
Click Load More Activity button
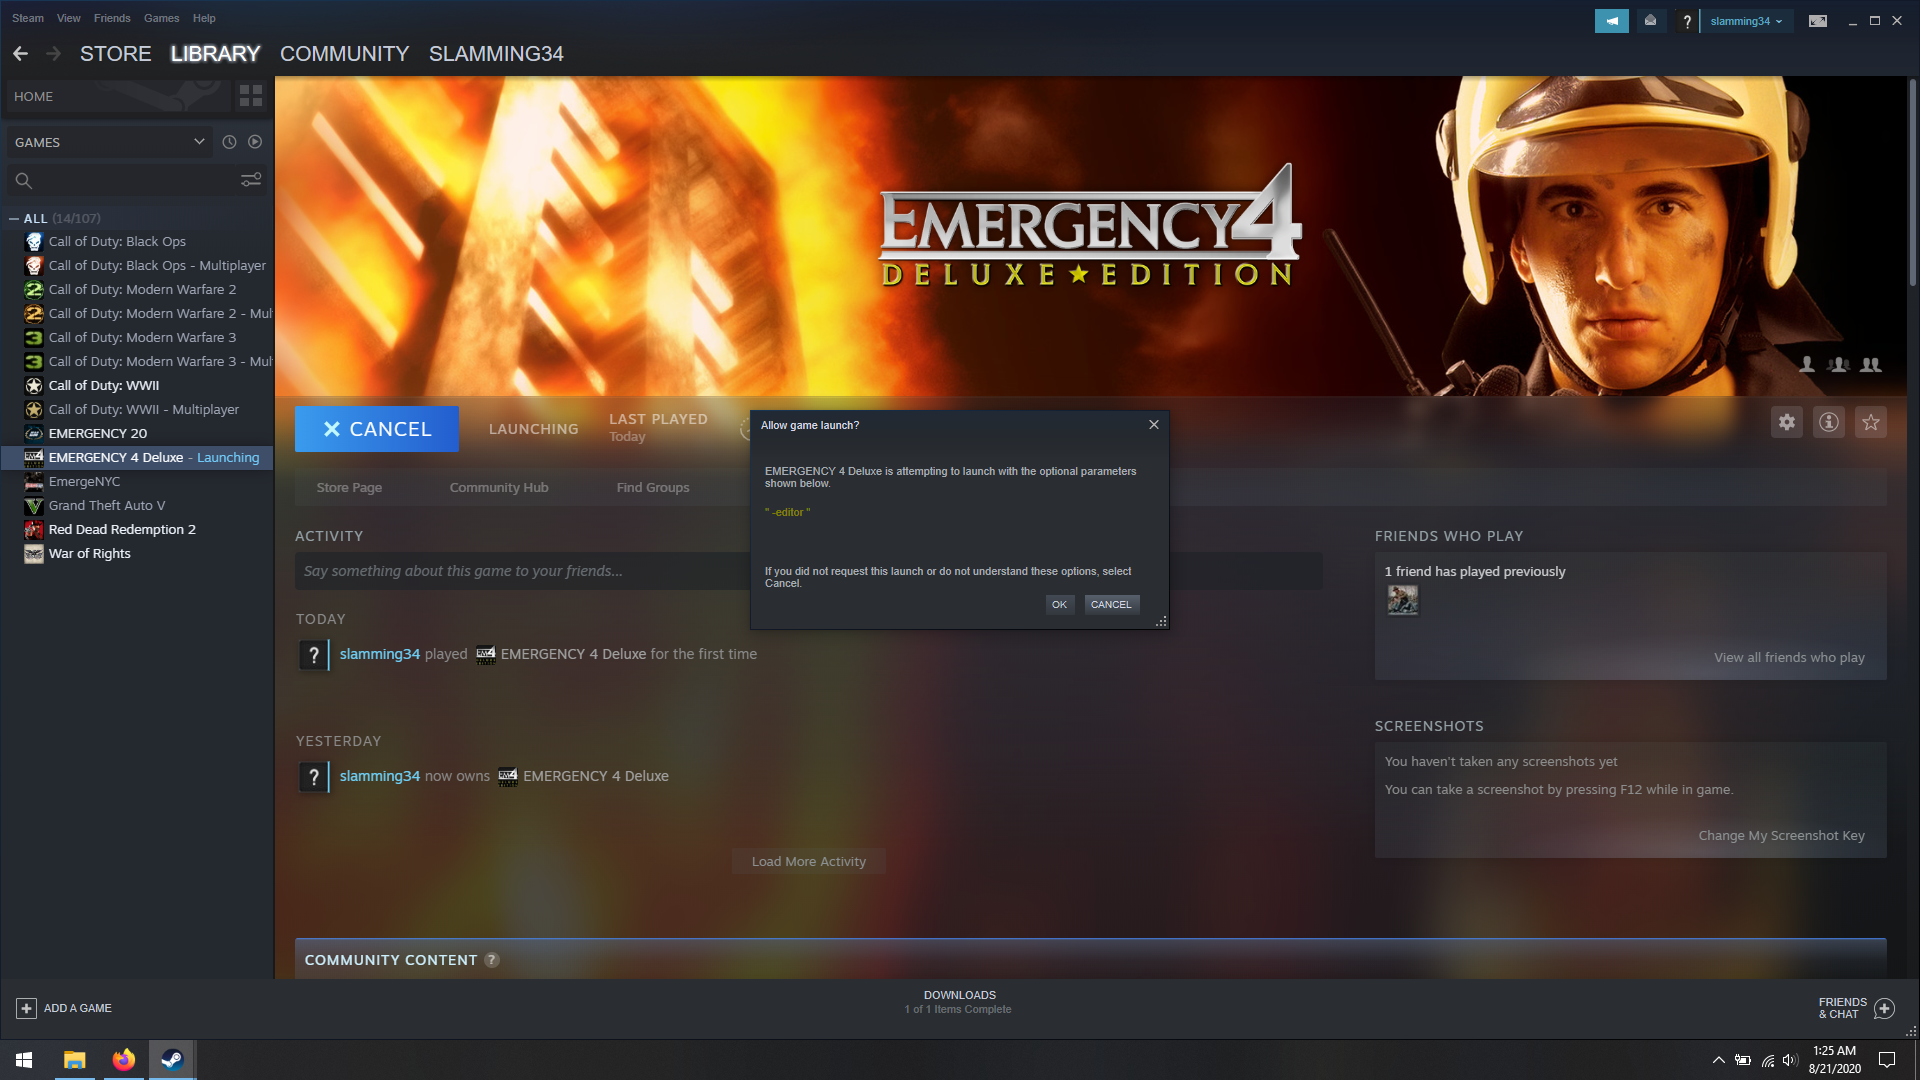click(x=808, y=861)
